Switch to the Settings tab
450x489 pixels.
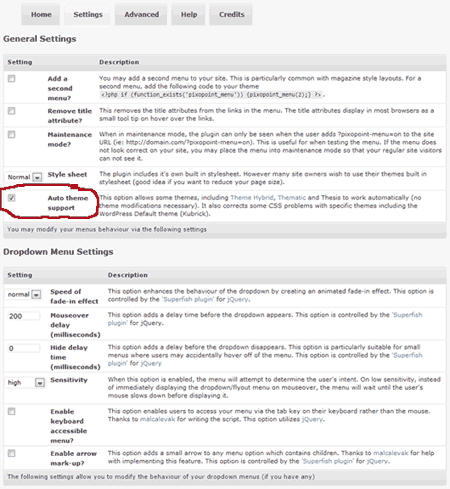(x=87, y=15)
